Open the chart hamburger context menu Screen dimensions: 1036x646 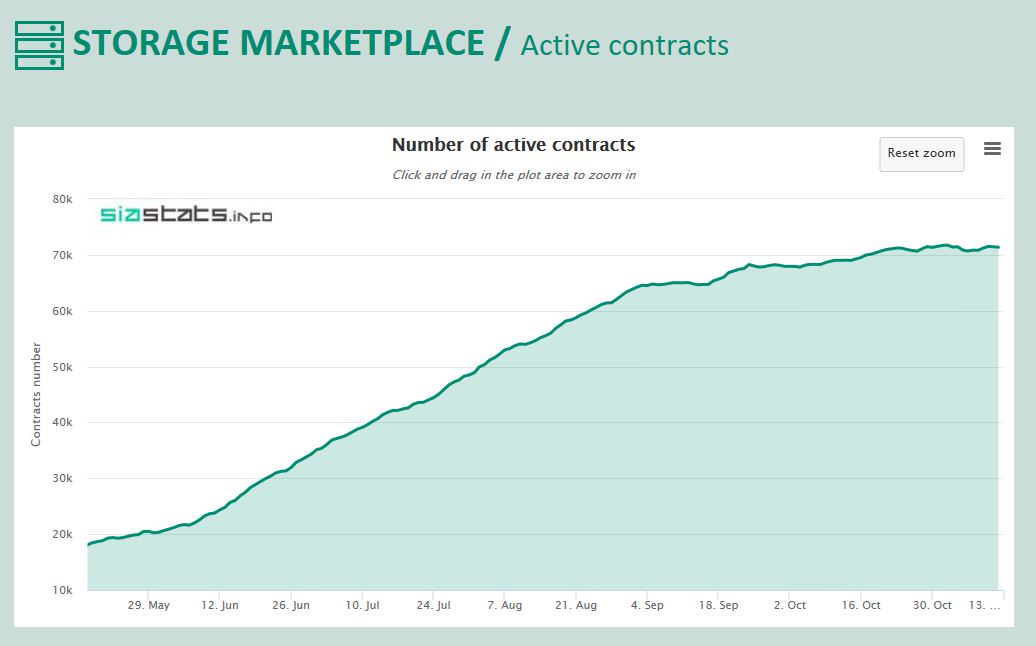click(x=992, y=149)
